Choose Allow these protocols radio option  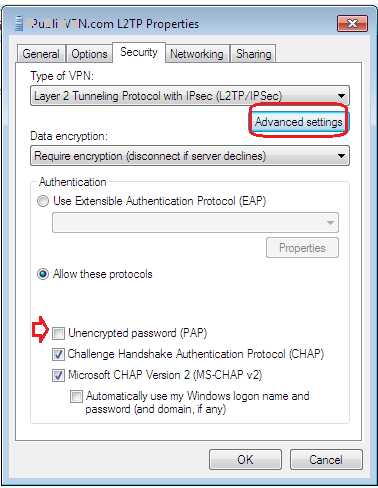(43, 274)
